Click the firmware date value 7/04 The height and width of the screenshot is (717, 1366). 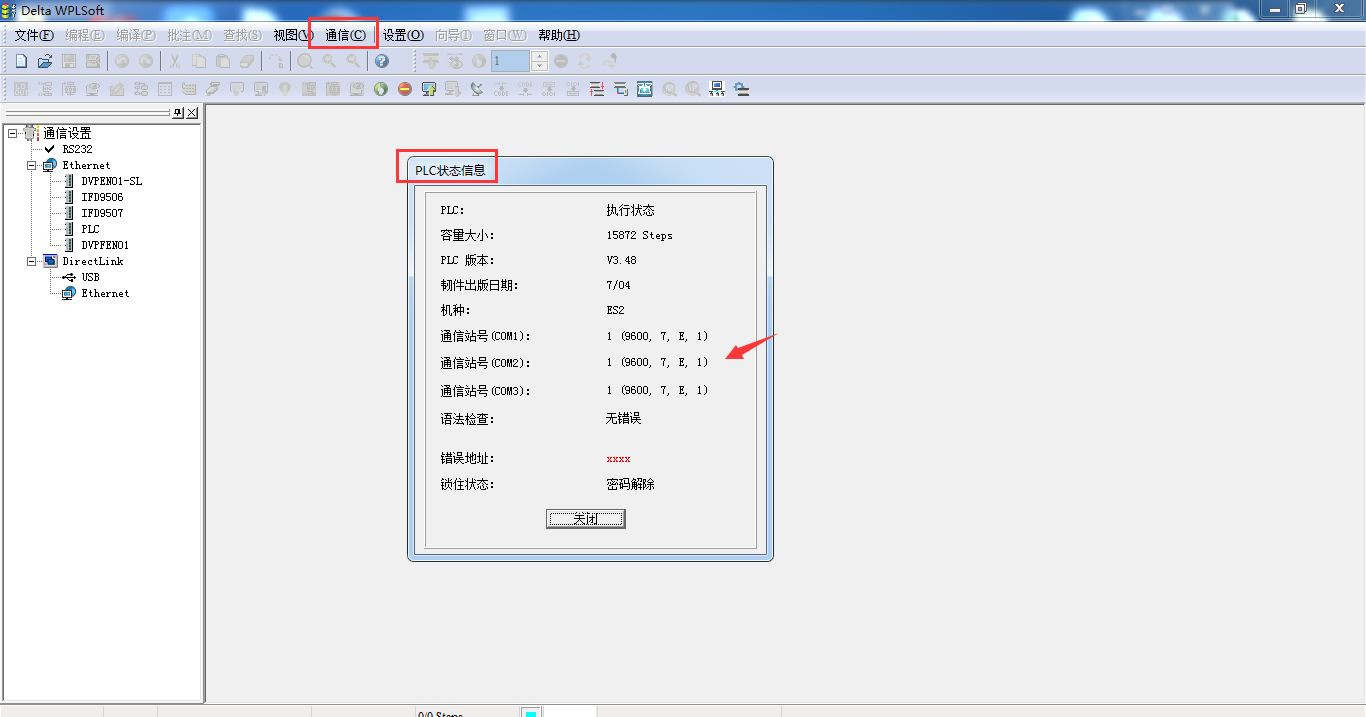coord(618,285)
